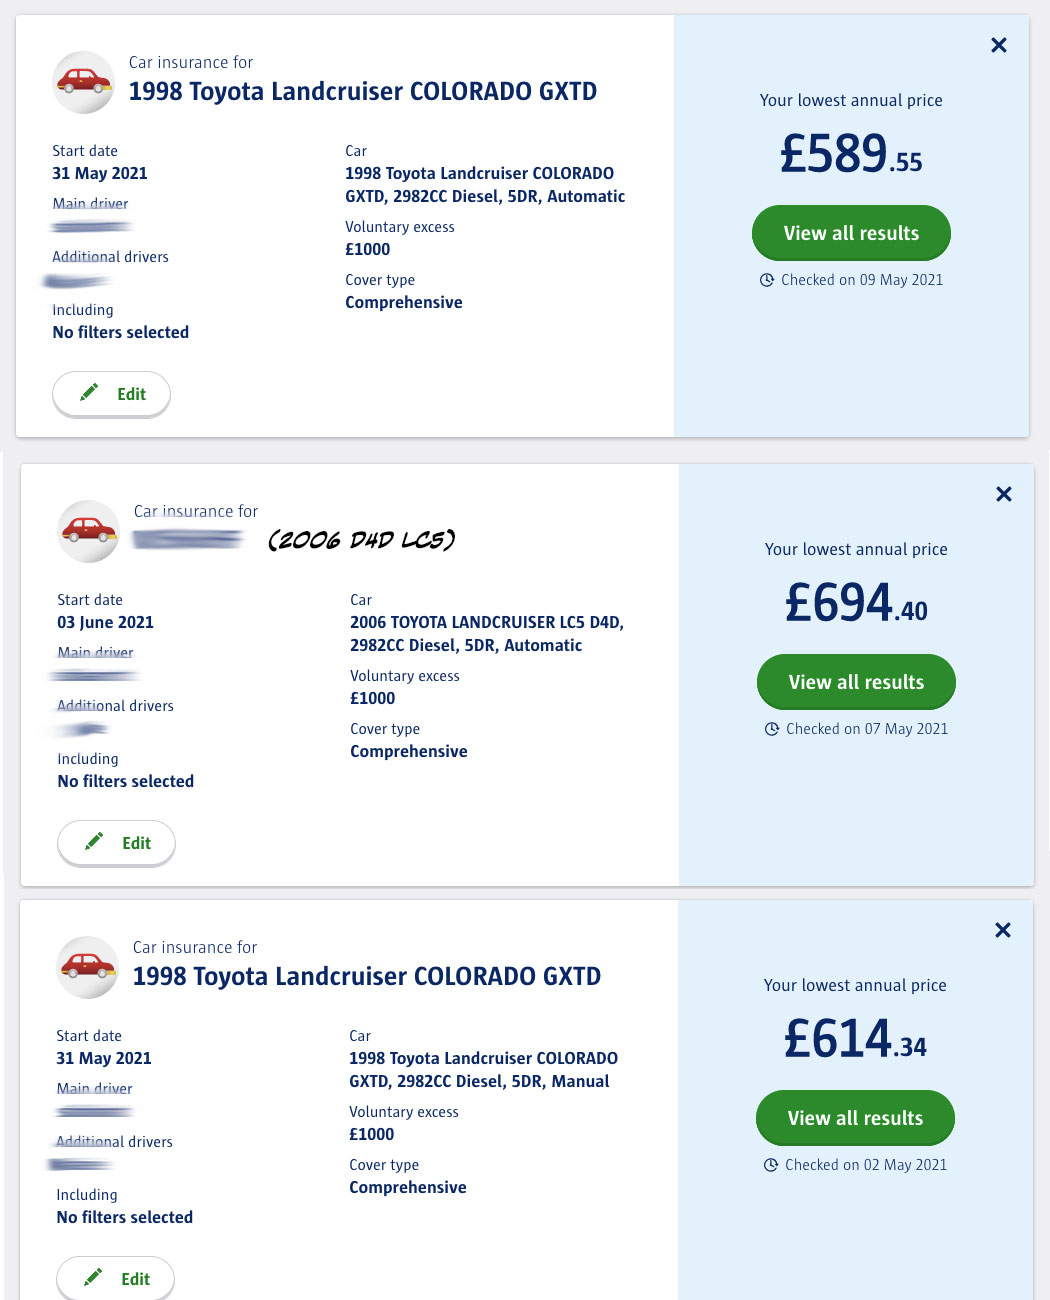This screenshot has width=1050, height=1300.
Task: Click pencil icon on first quote's Edit button
Action: point(89,392)
